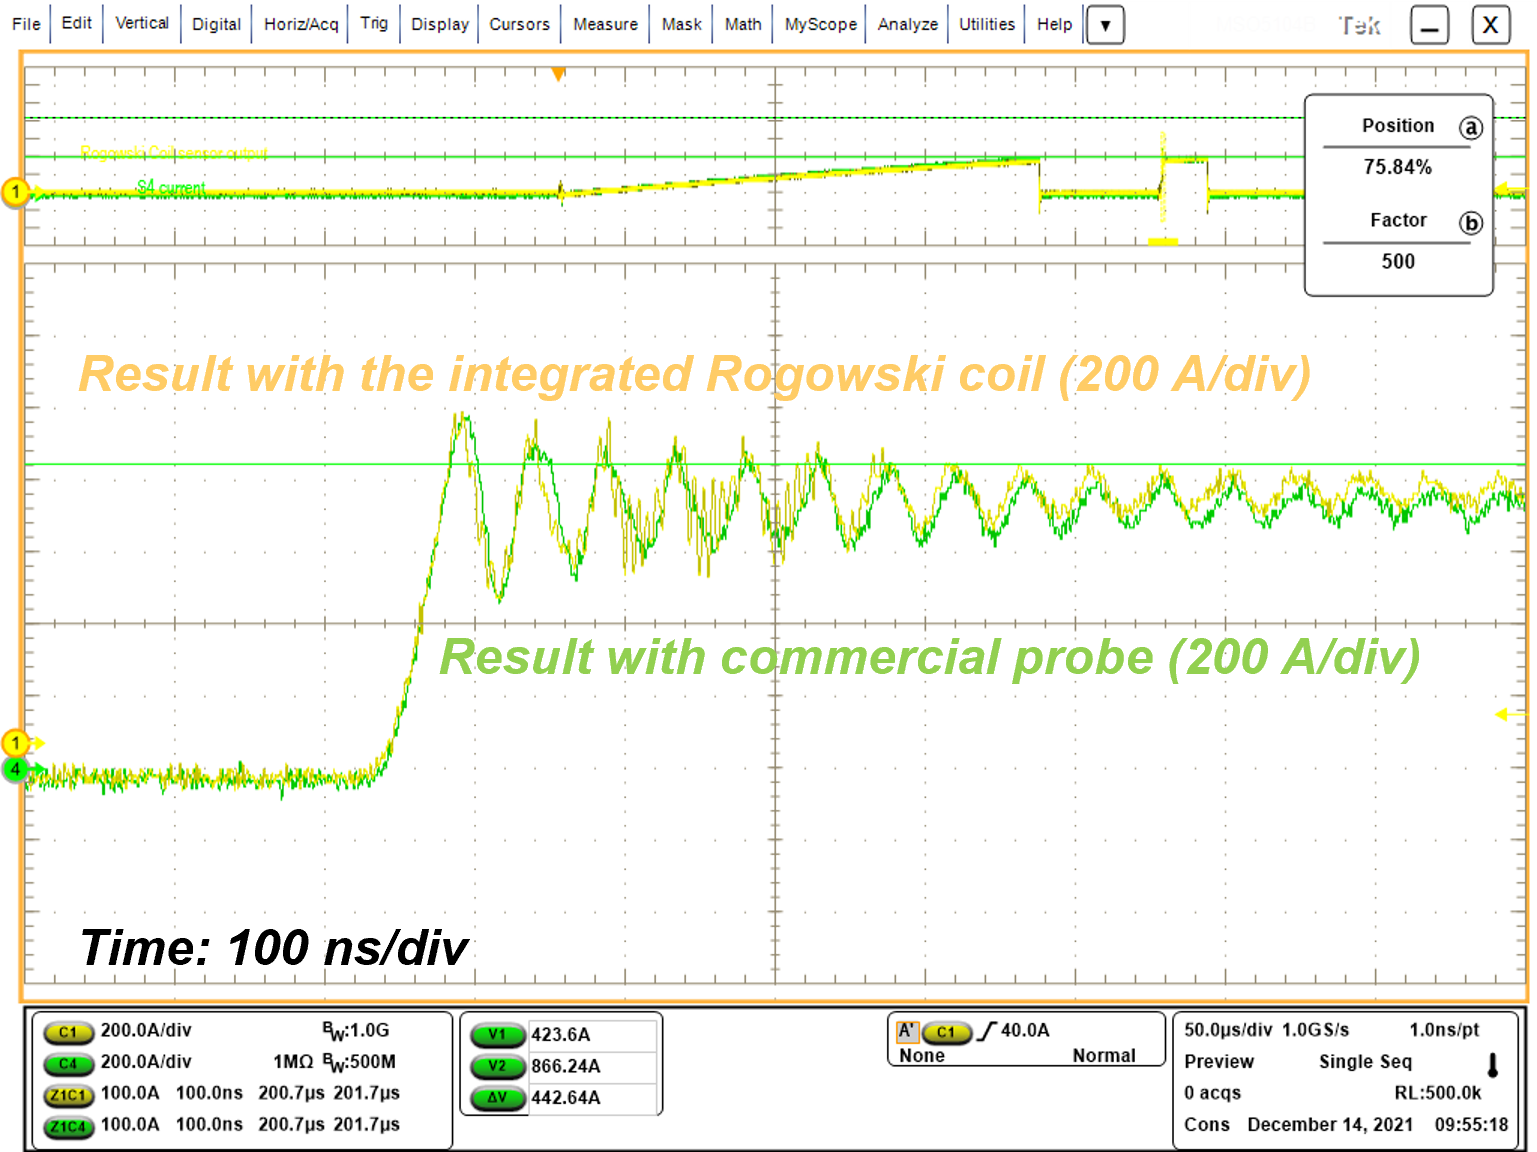Screen dimensions: 1537x1152
Task: Select multipurpose knob b icon beside Factor
Action: click(1470, 223)
